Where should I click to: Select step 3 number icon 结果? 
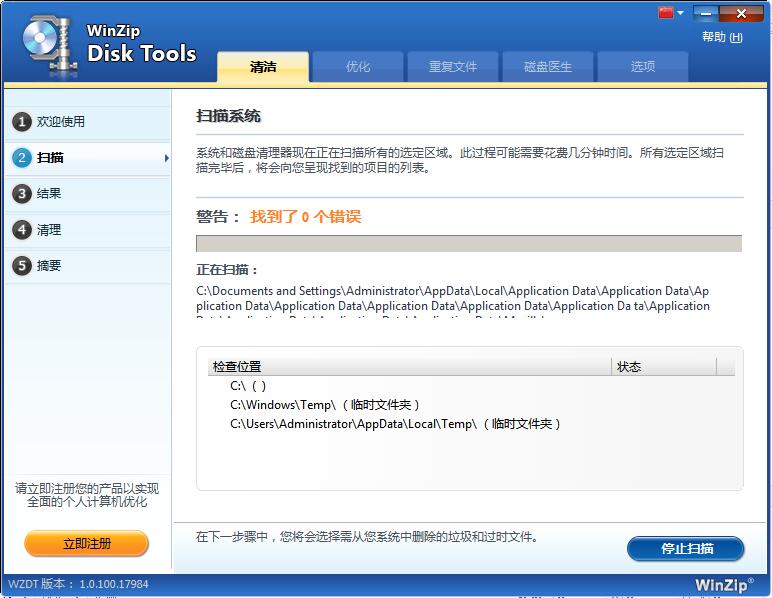click(x=22, y=193)
